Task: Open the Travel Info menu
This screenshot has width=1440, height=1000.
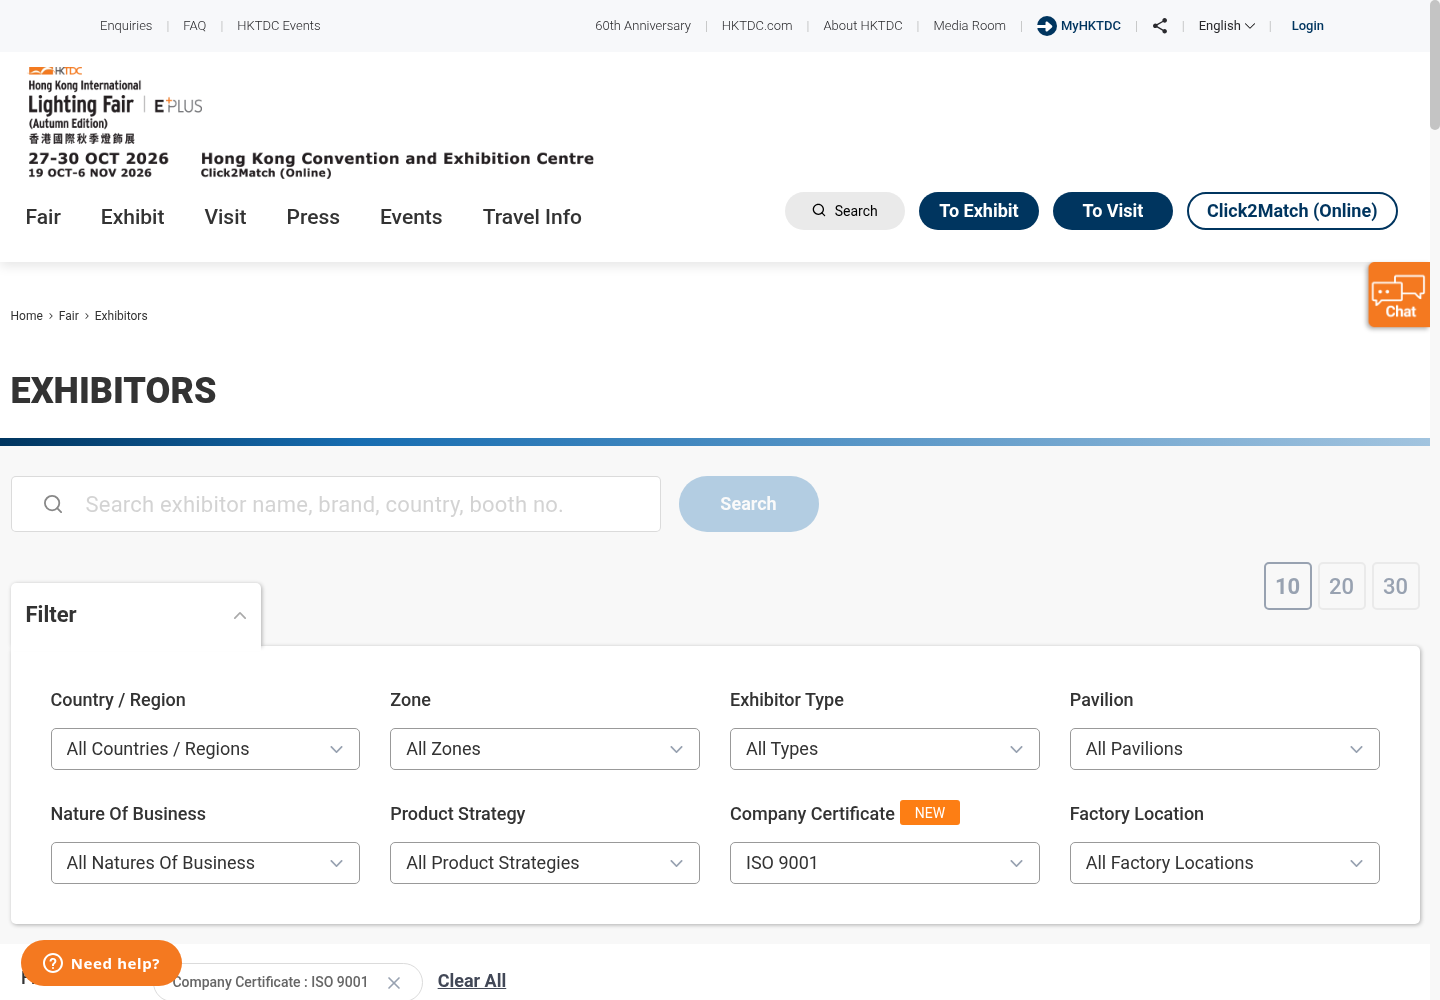Action: click(x=532, y=217)
